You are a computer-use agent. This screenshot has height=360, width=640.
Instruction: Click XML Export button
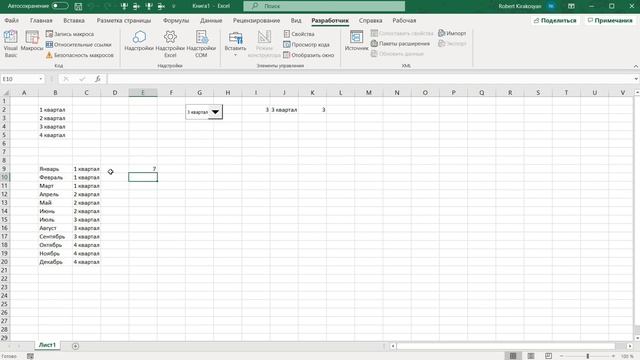pos(452,43)
